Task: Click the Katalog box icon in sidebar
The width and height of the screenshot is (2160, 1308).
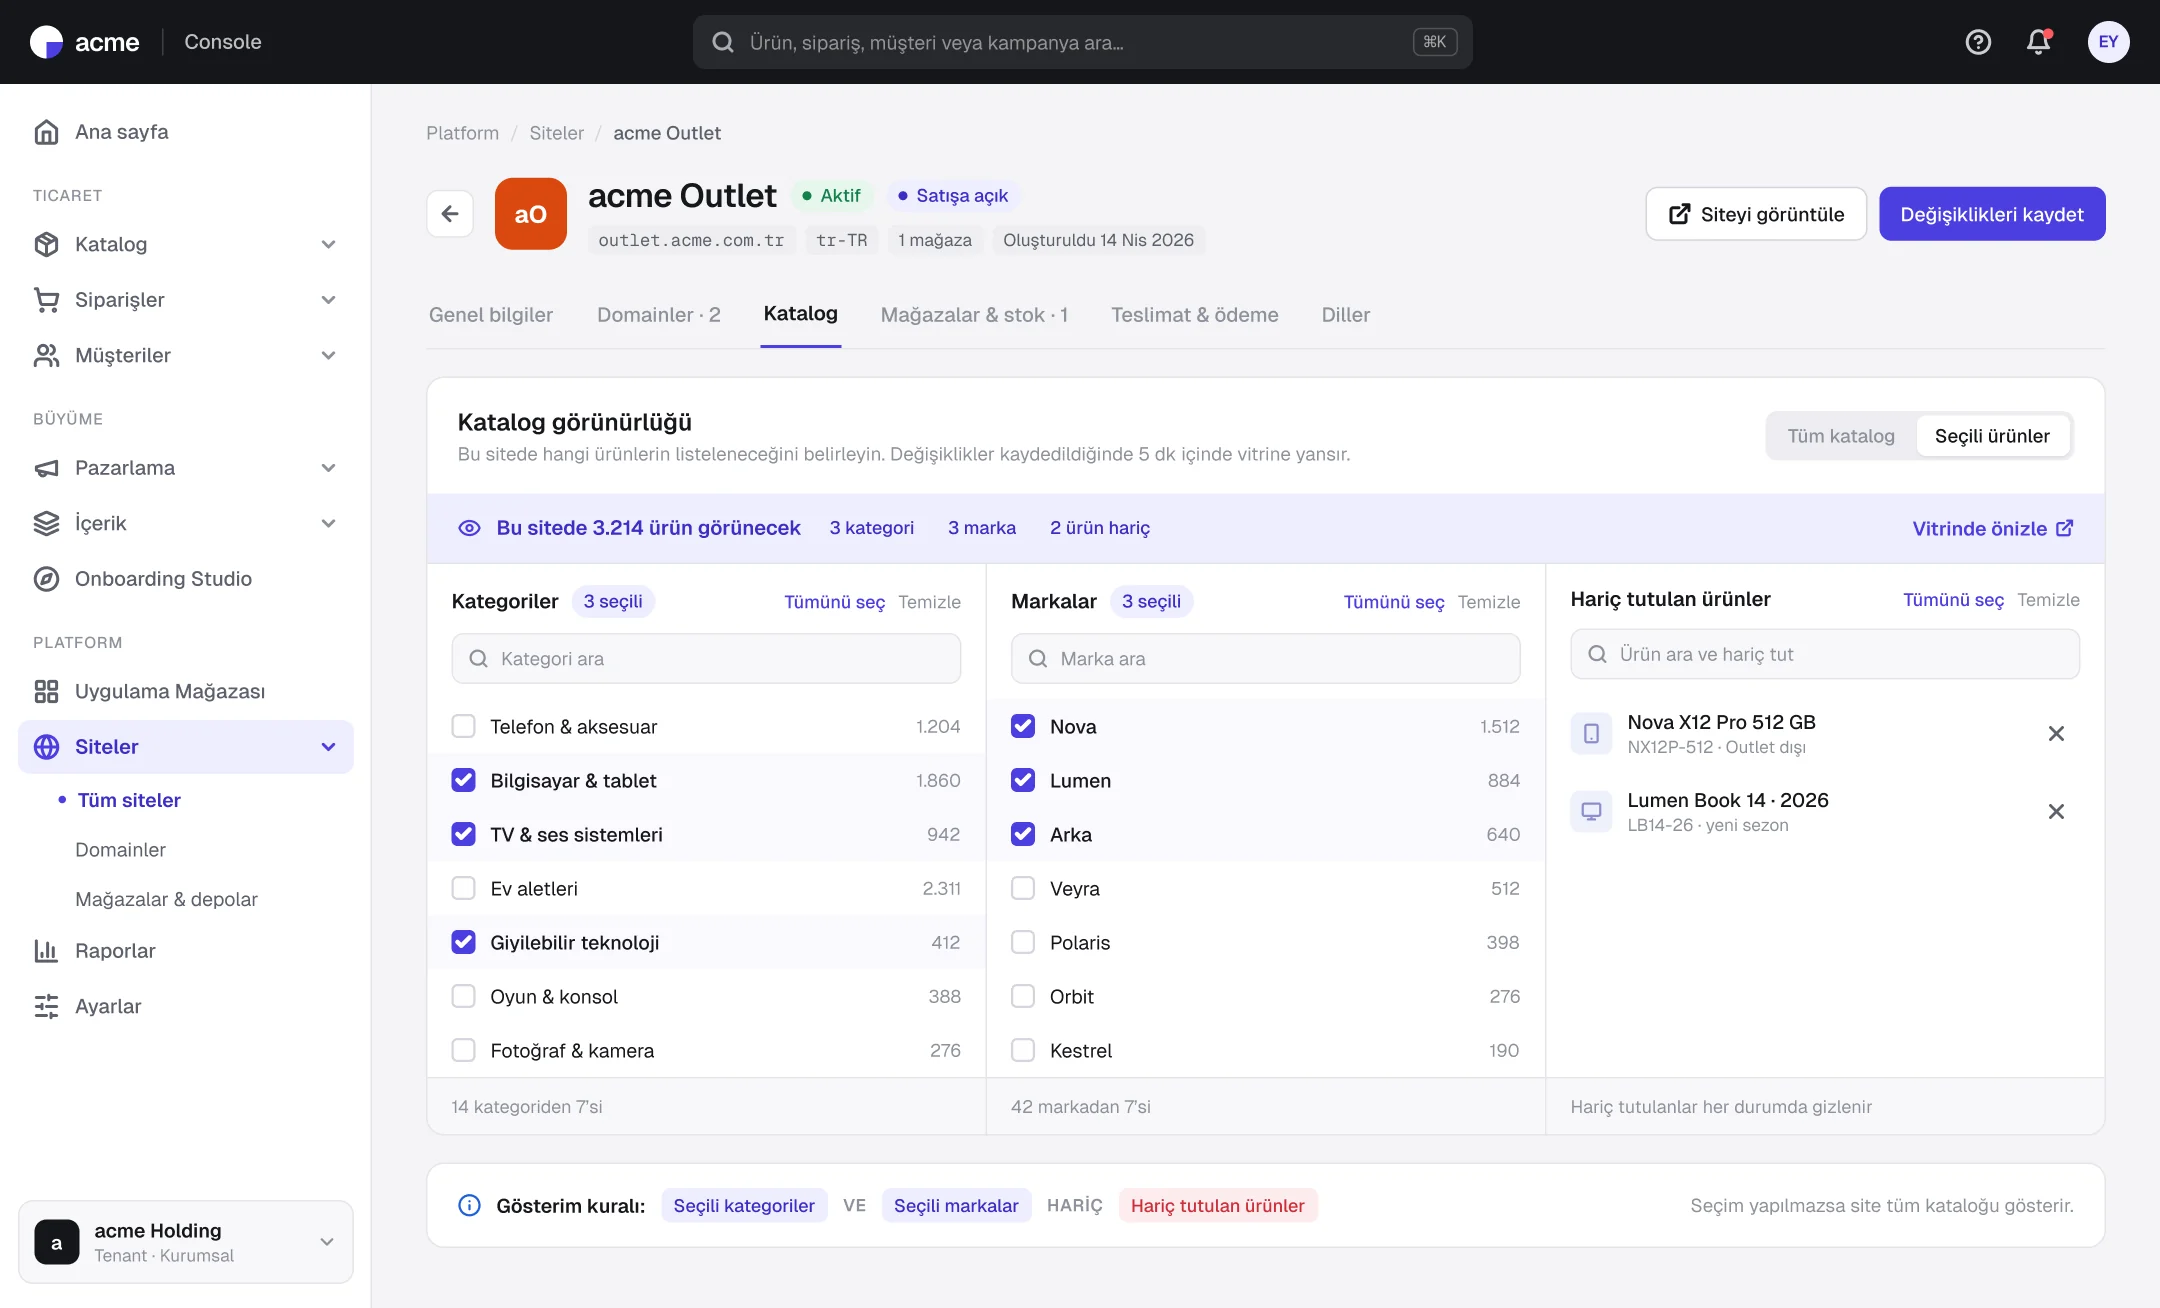Action: click(46, 244)
